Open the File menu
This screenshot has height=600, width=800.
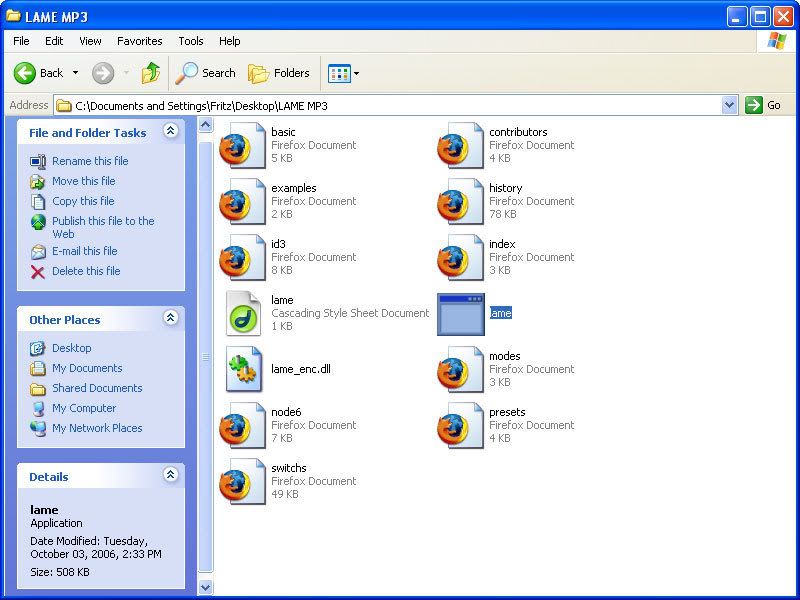pyautogui.click(x=21, y=41)
